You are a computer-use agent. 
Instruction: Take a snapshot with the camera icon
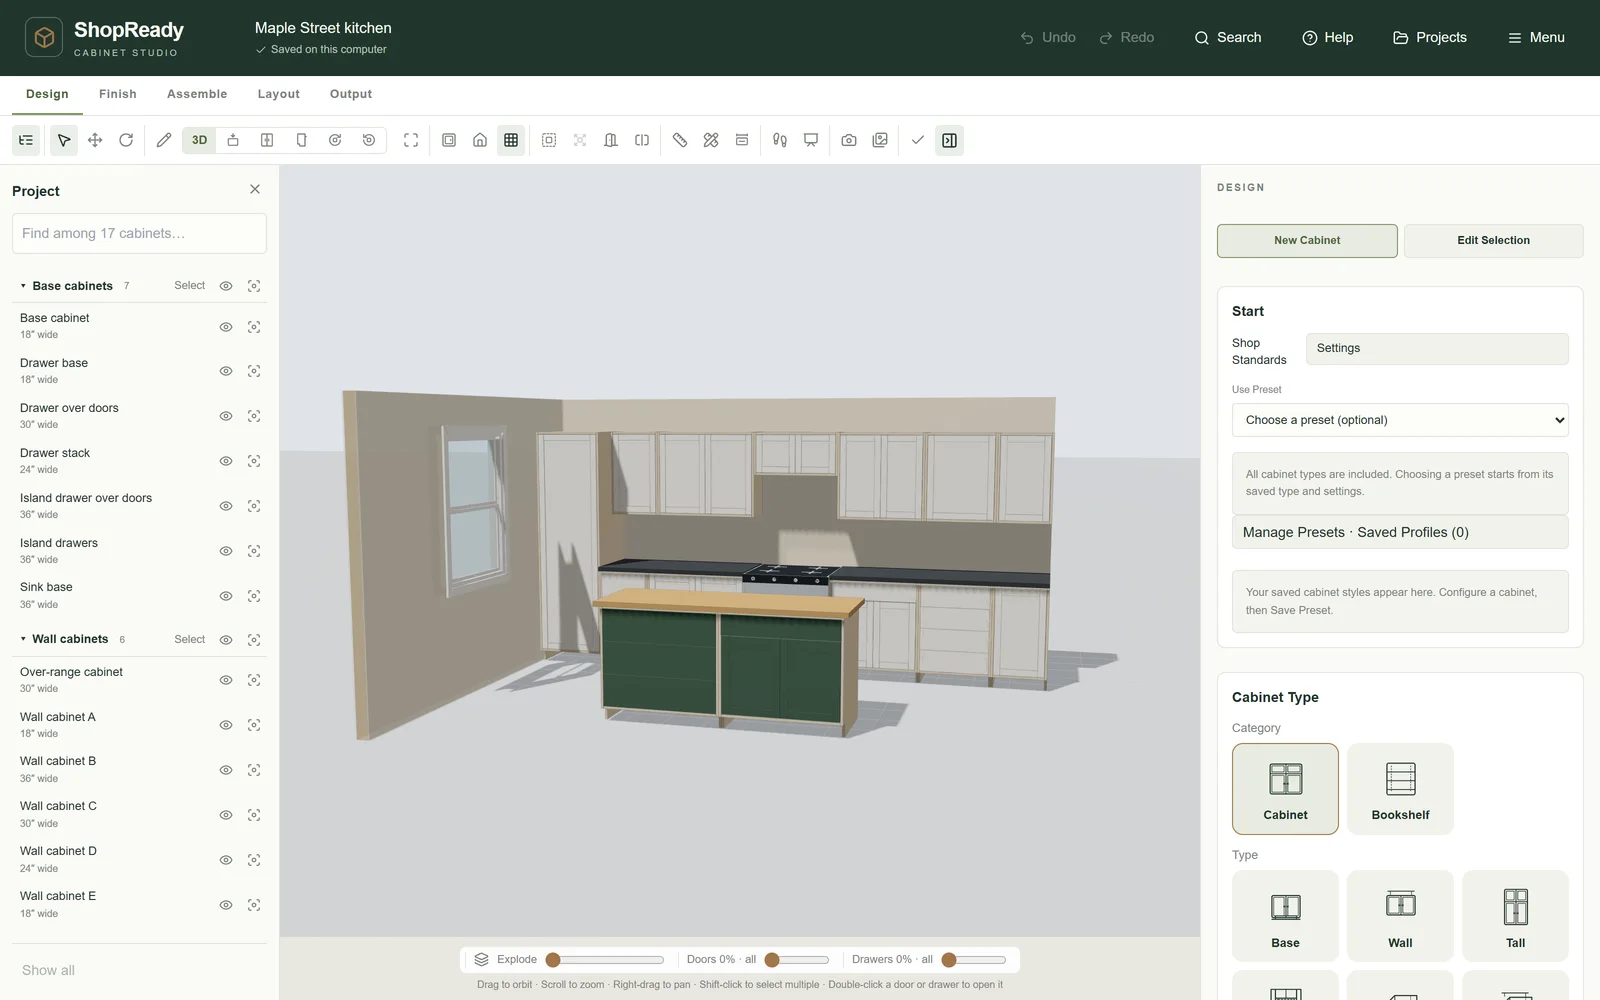click(849, 140)
